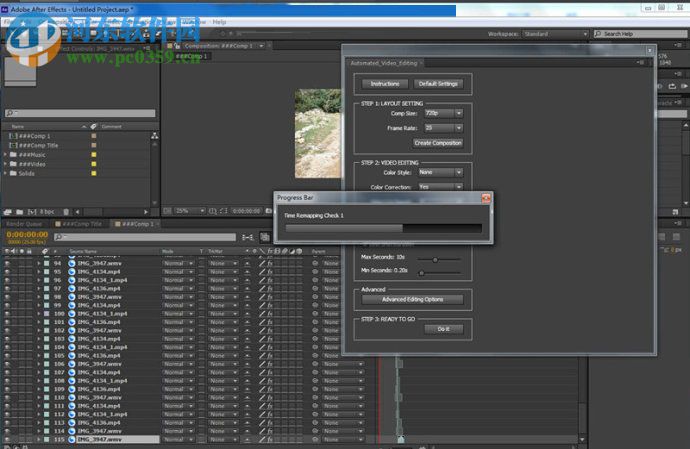The image size is (690, 449).
Task: Open the composition mini-flowchart icon
Action: [x=248, y=237]
